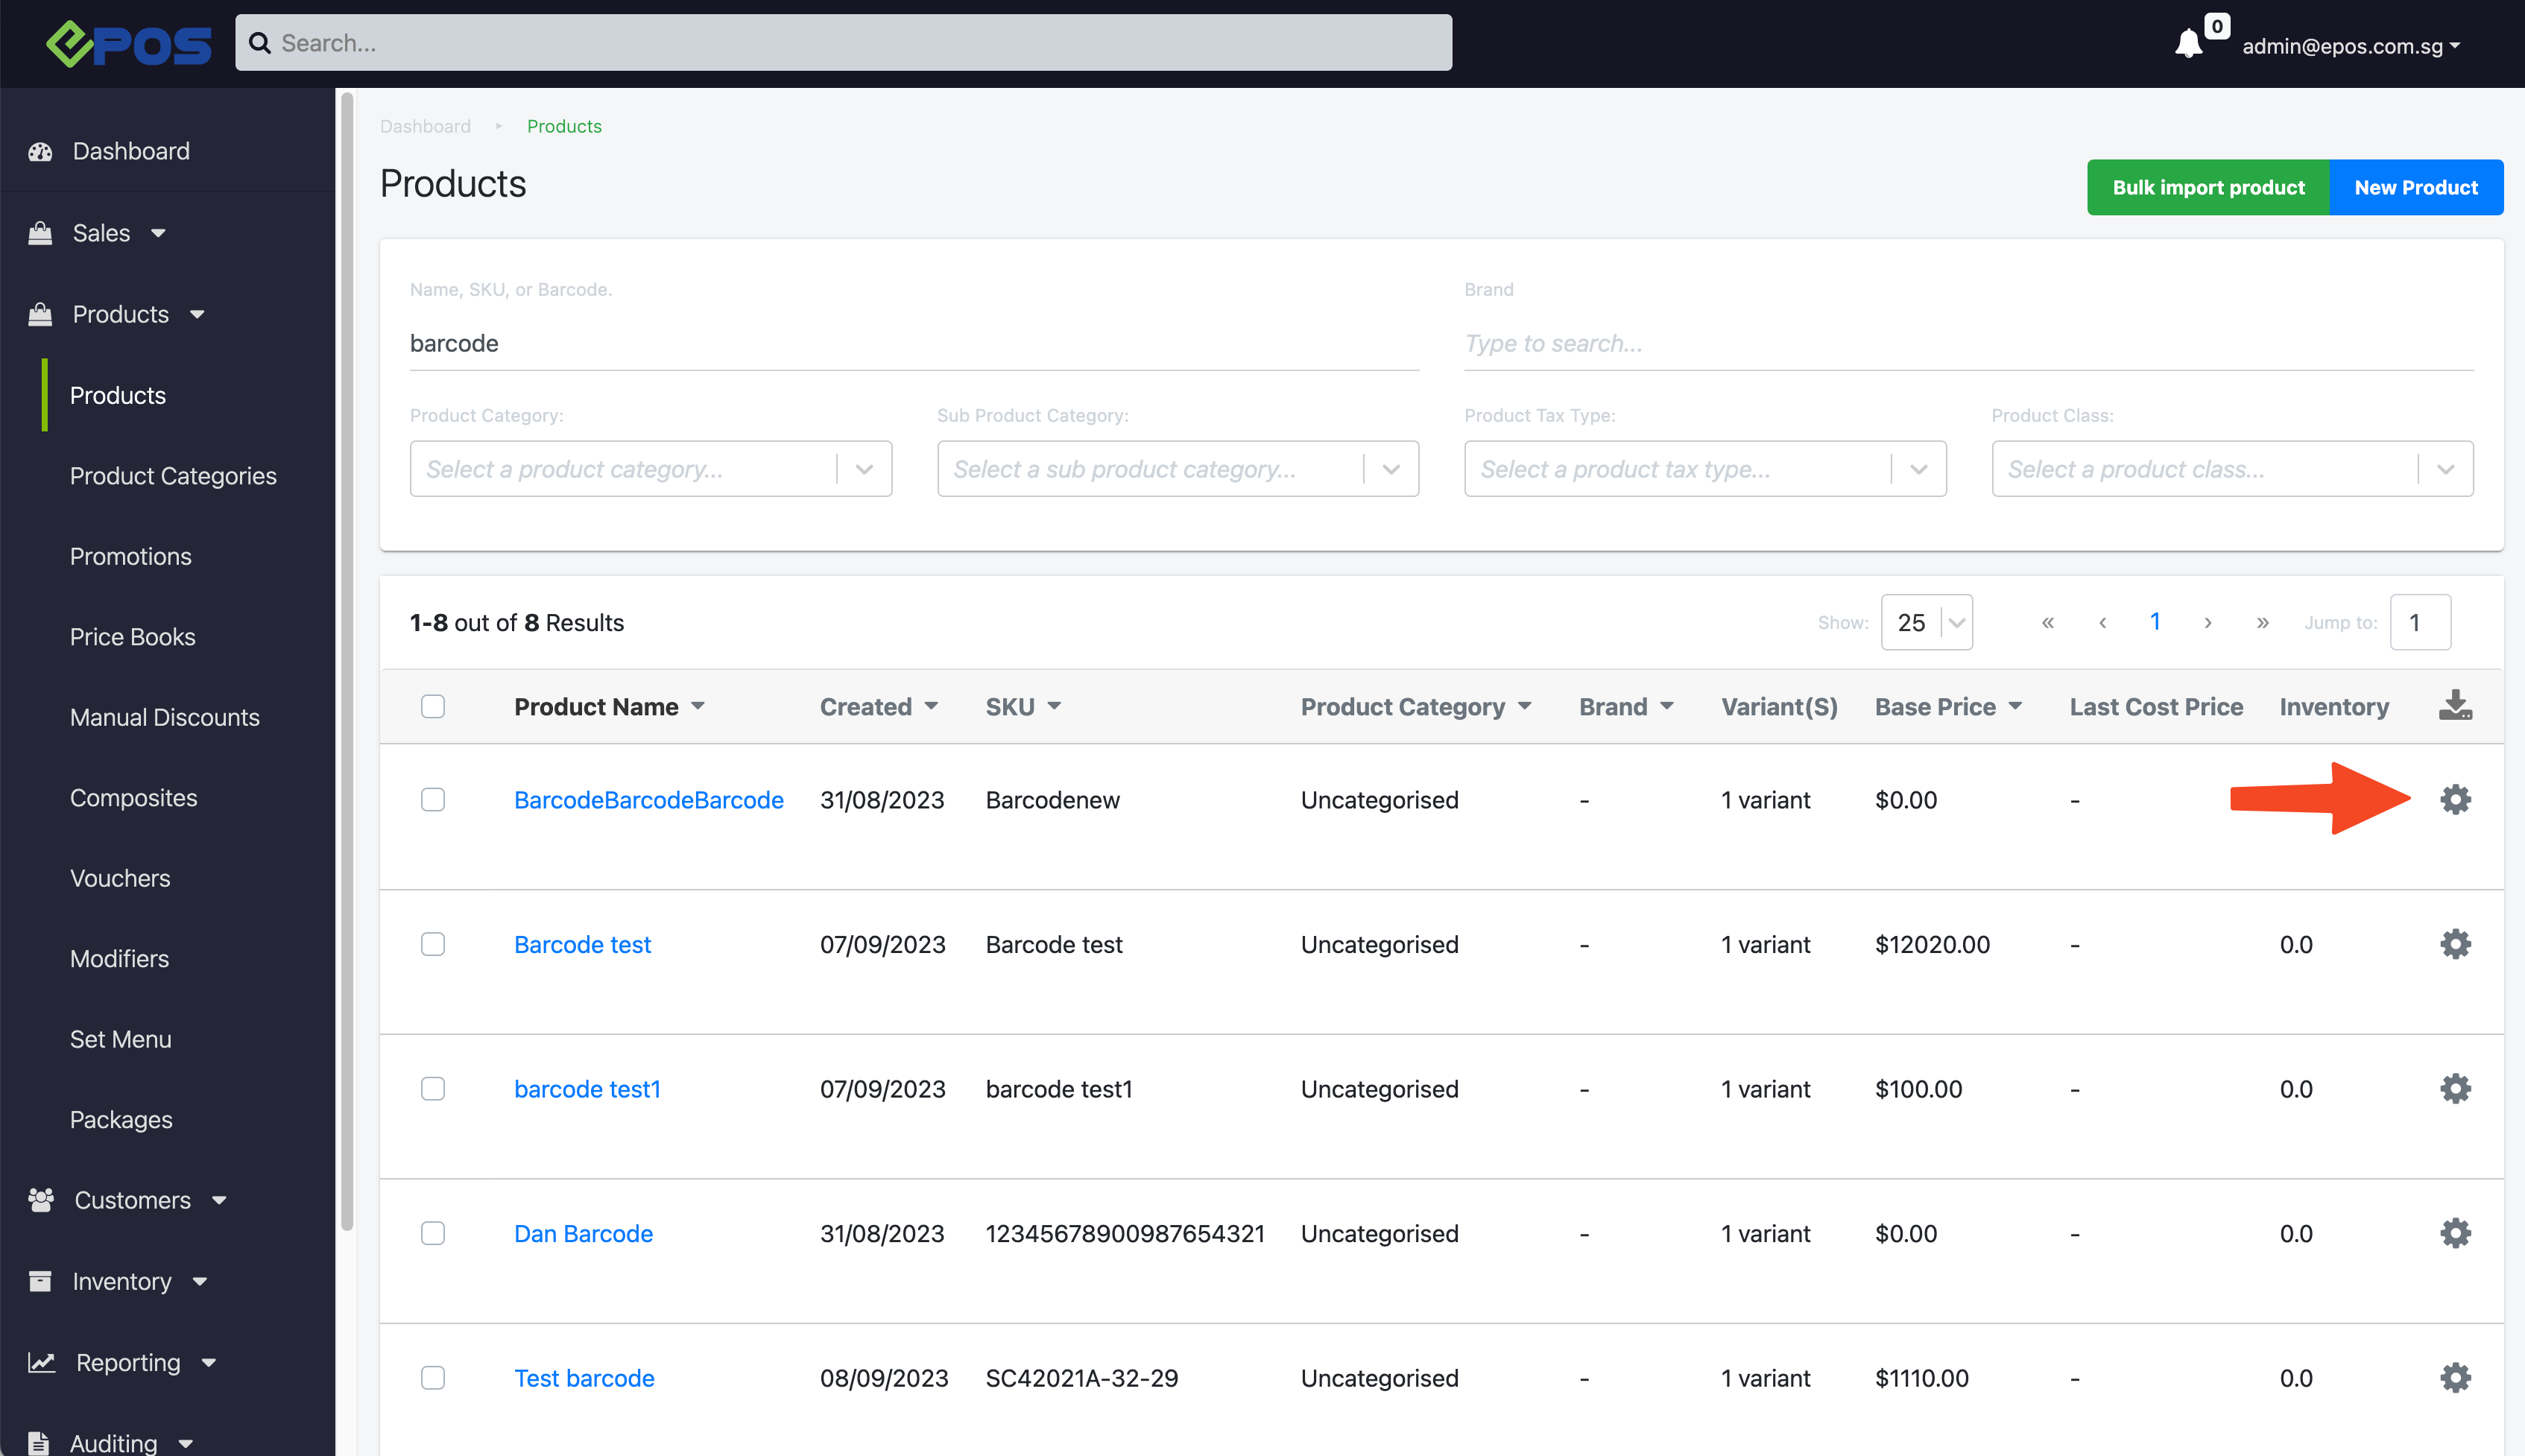Open gear settings for BarcodeBarcodeBarcode row

[x=2455, y=799]
